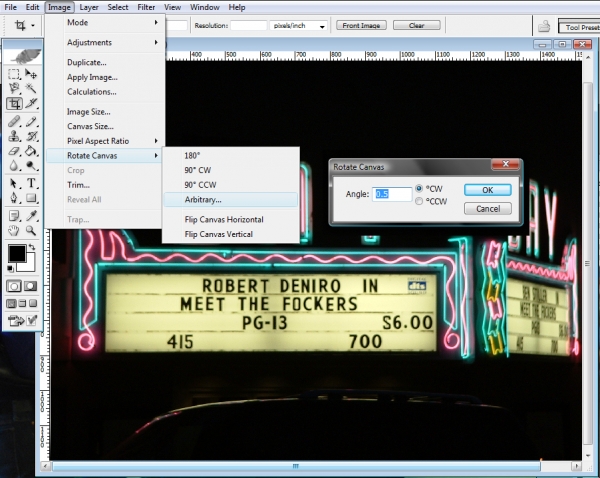Click the Resolution input field
Screen dimensions: 600x478
pyautogui.click(x=248, y=26)
